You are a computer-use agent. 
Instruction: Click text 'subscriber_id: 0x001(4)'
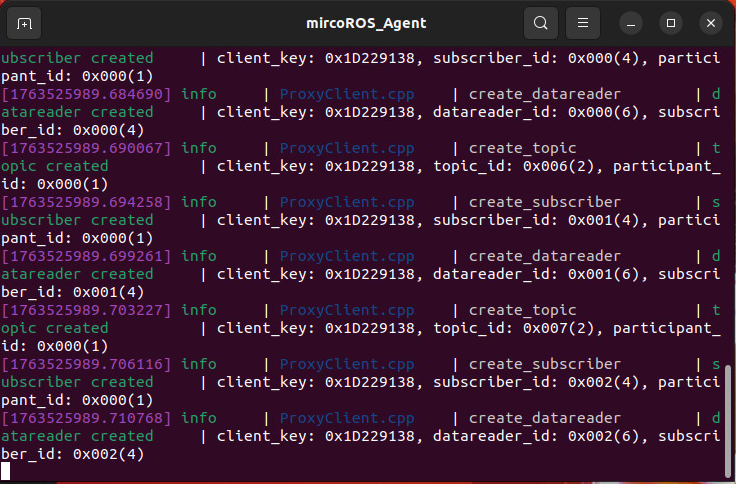(536, 220)
